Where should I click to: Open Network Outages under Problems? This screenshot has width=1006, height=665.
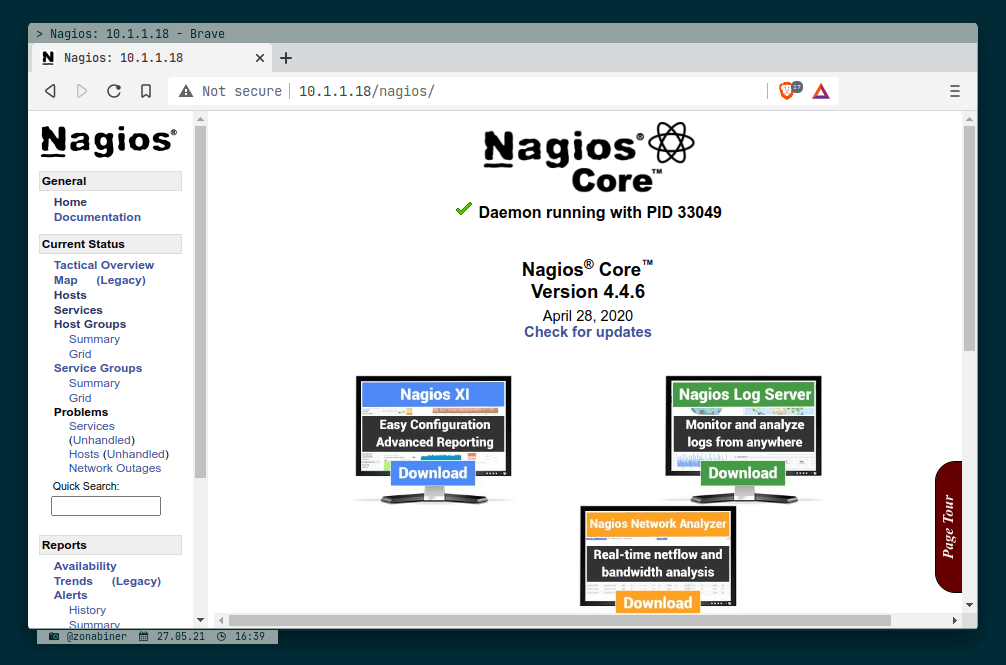click(114, 467)
